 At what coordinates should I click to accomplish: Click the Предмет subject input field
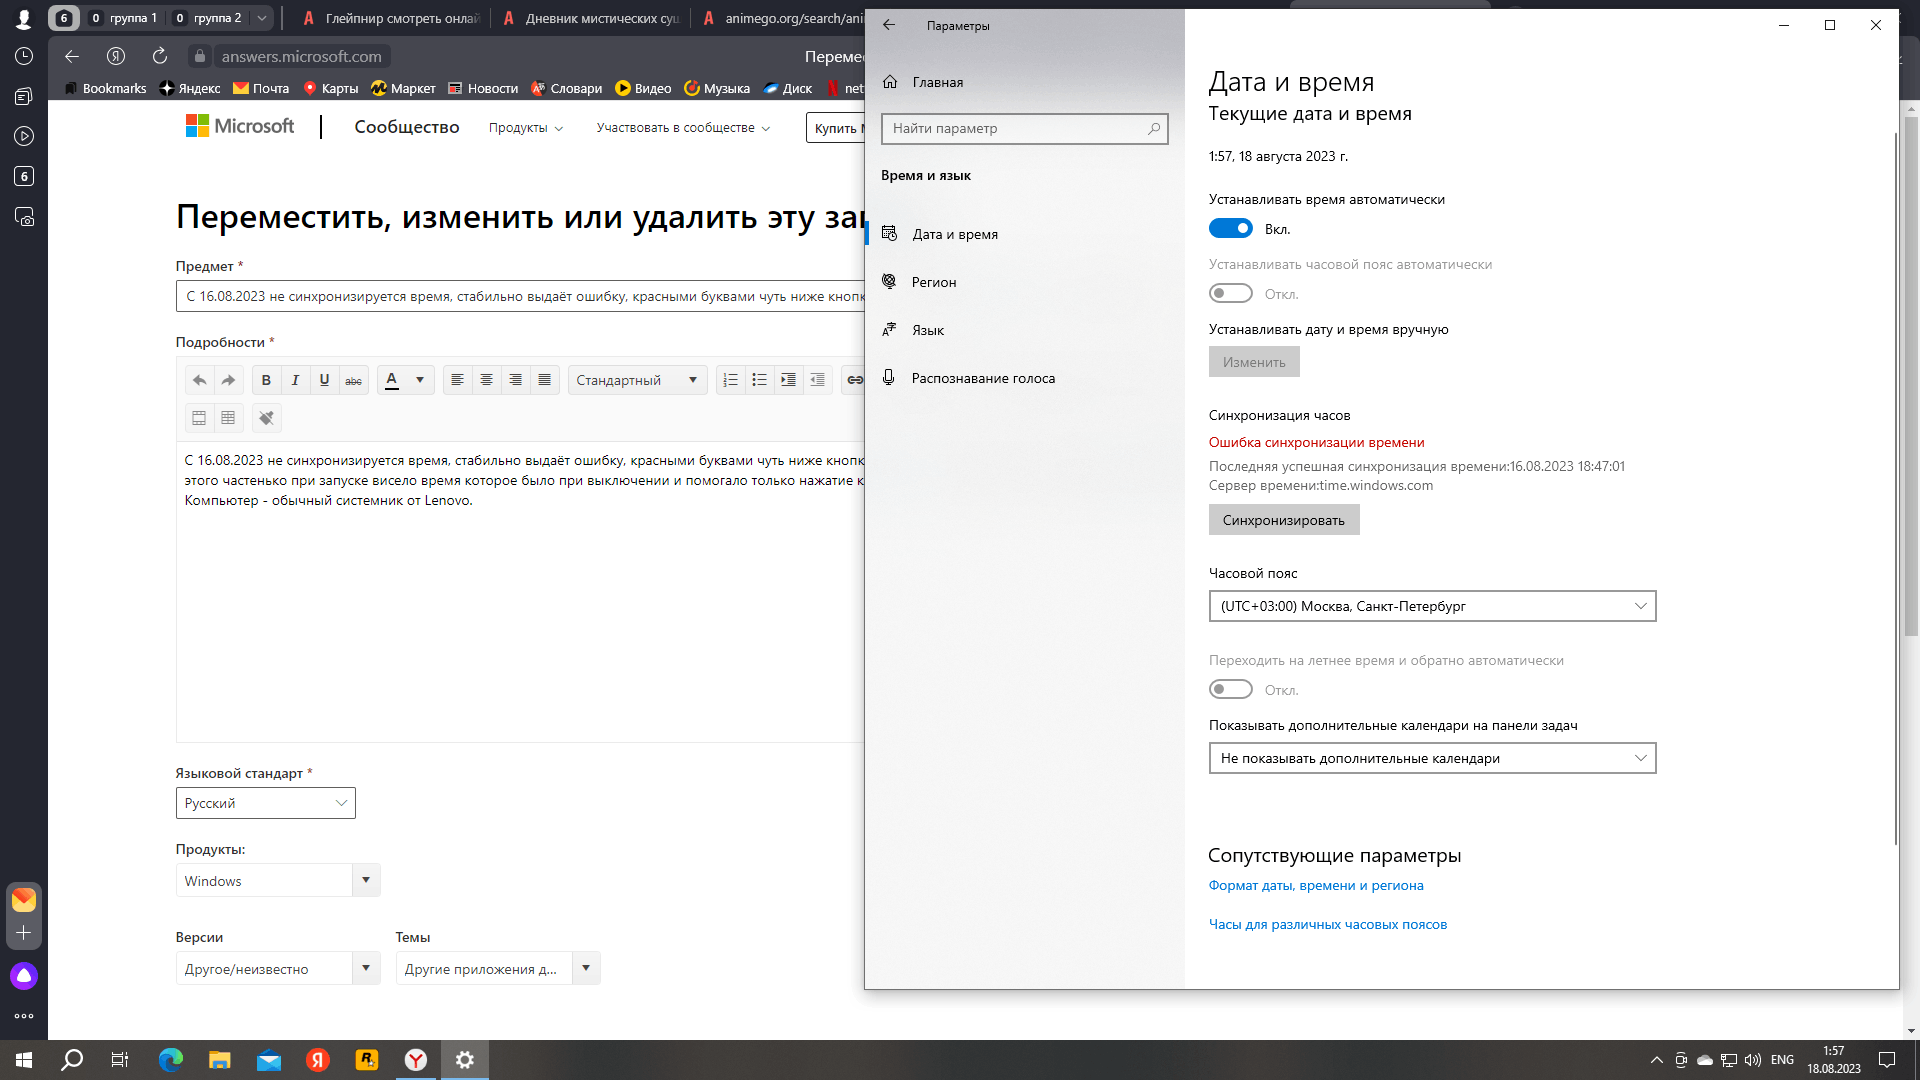521,296
